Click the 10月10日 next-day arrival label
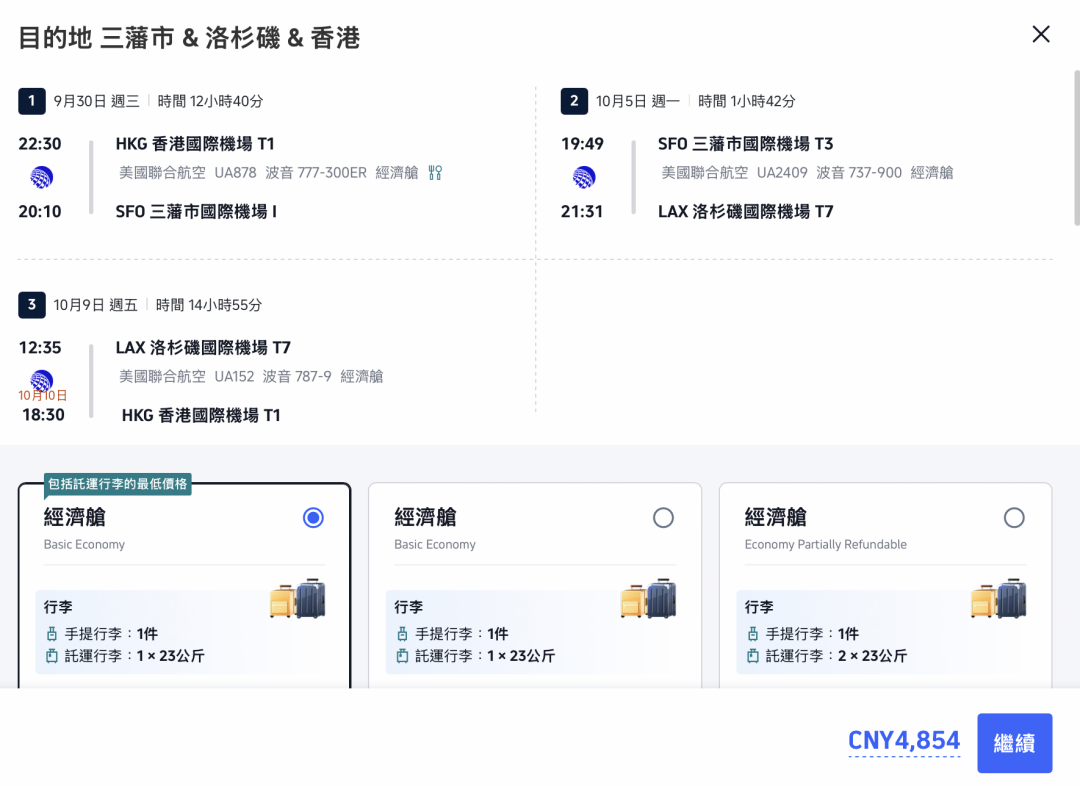Image resolution: width=1080 pixels, height=786 pixels. click(43, 395)
